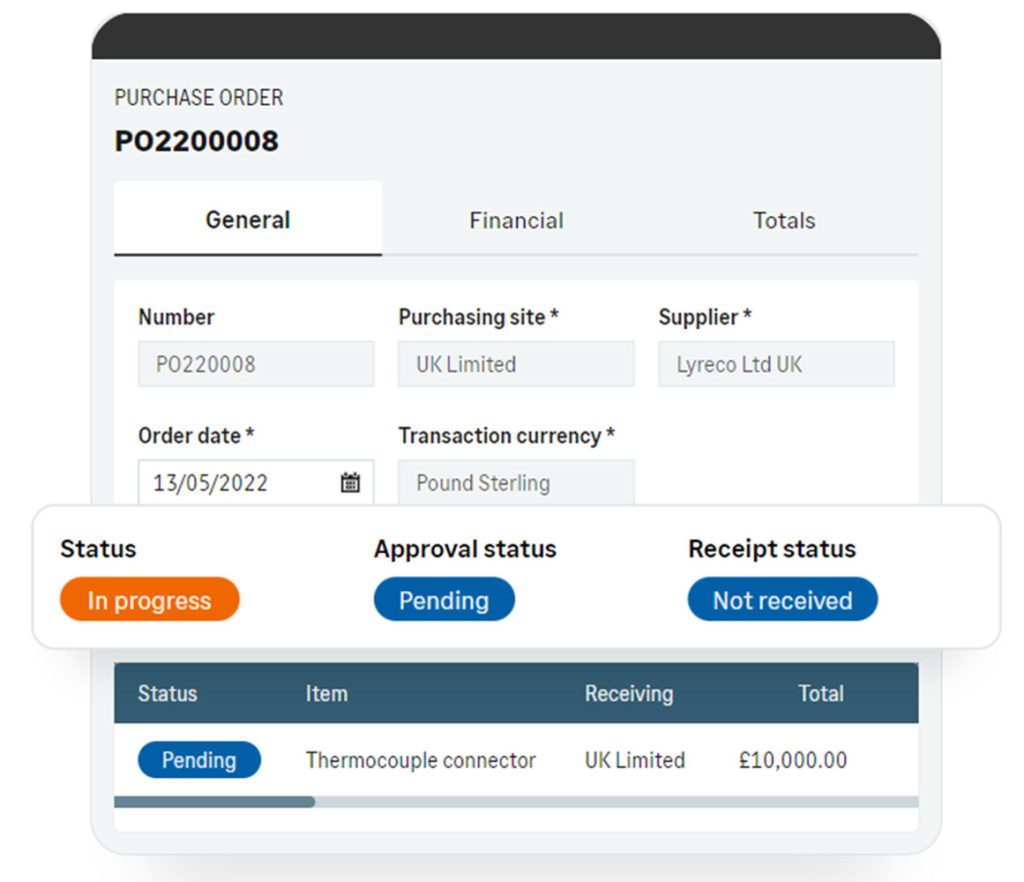Select the Thermocouple connector item row
Viewport: 1024px width, 882px height.
tap(516, 760)
